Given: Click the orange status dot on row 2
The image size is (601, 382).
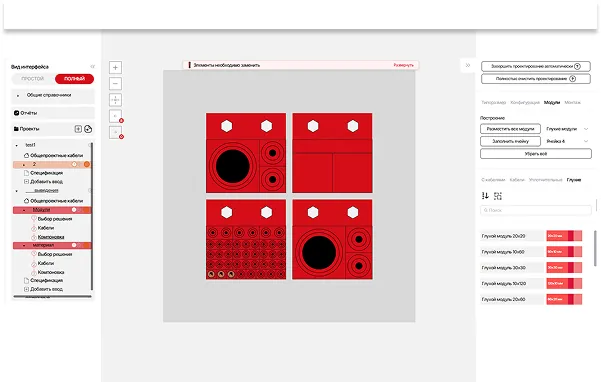Looking at the screenshot, I should tap(87, 164).
